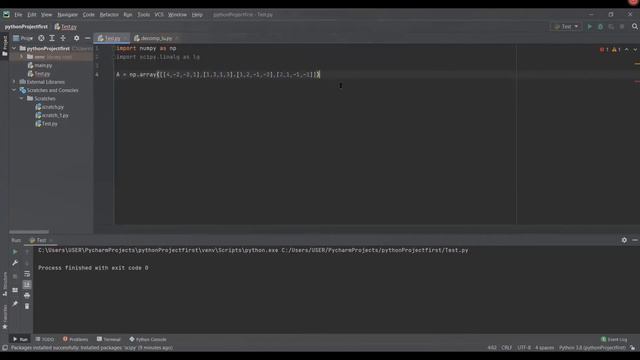Collapse the Scratches folder
This screenshot has height=360, width=640.
(x=22, y=98)
